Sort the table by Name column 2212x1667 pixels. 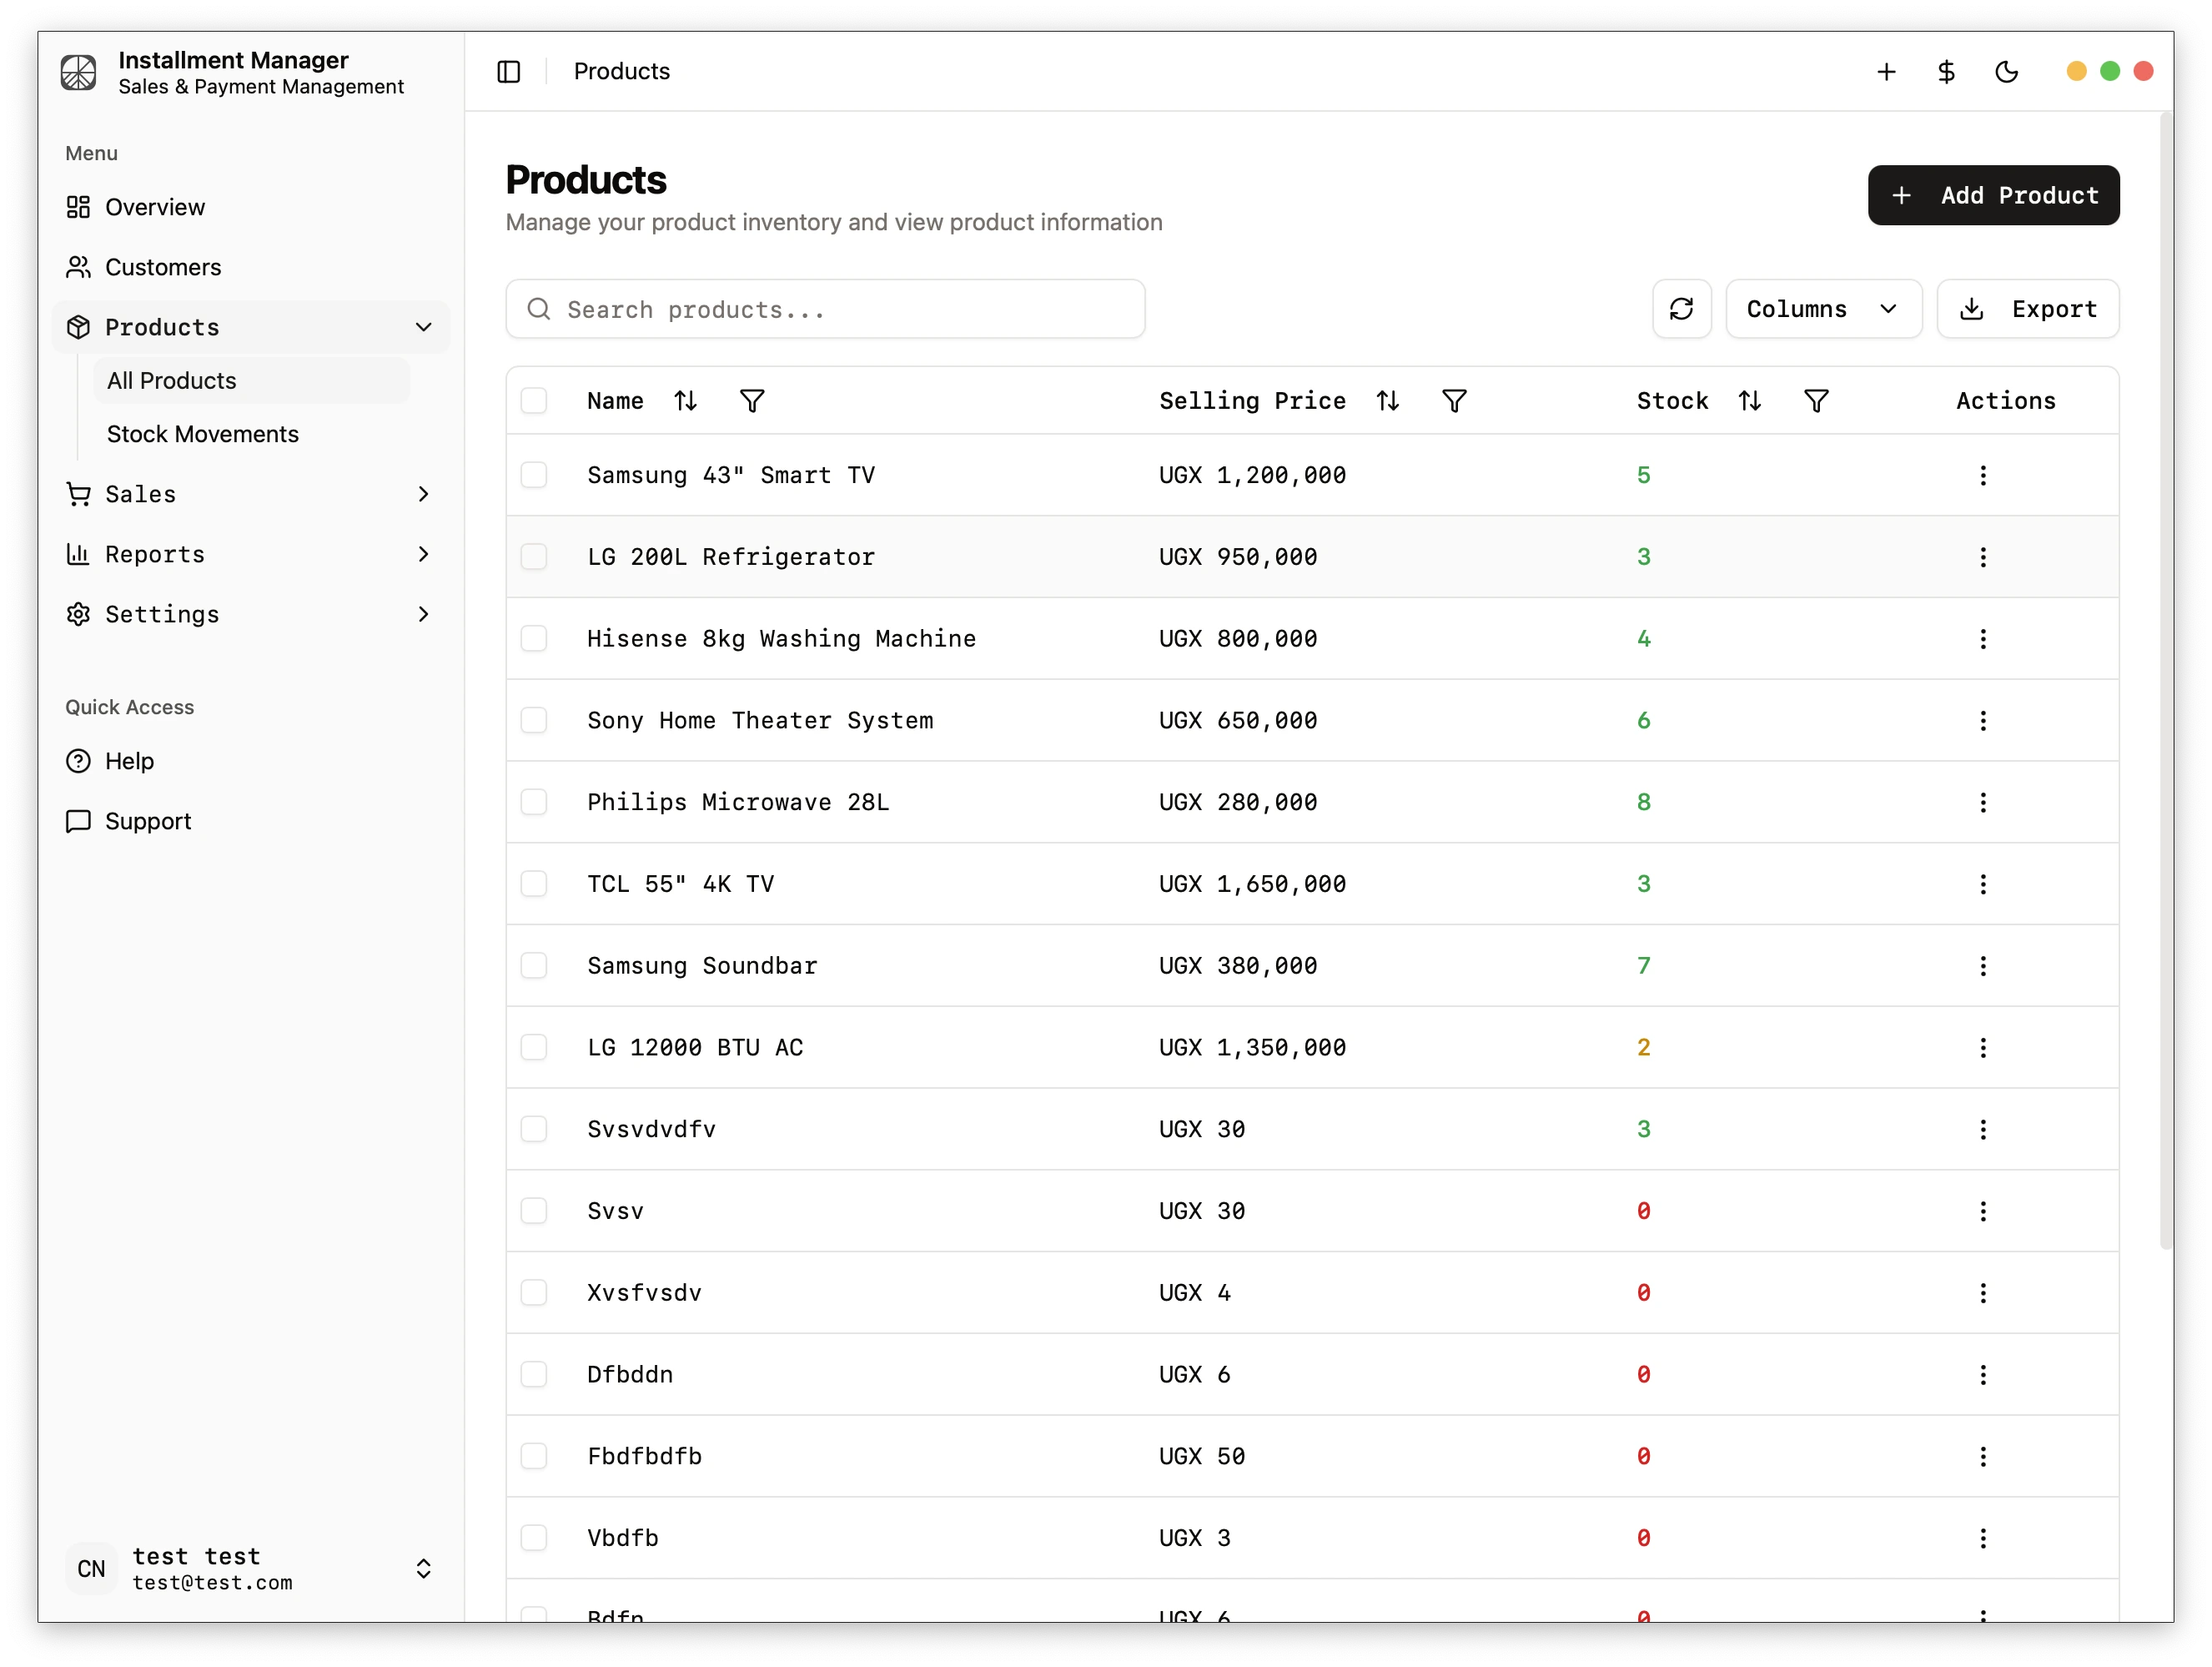pyautogui.click(x=686, y=400)
